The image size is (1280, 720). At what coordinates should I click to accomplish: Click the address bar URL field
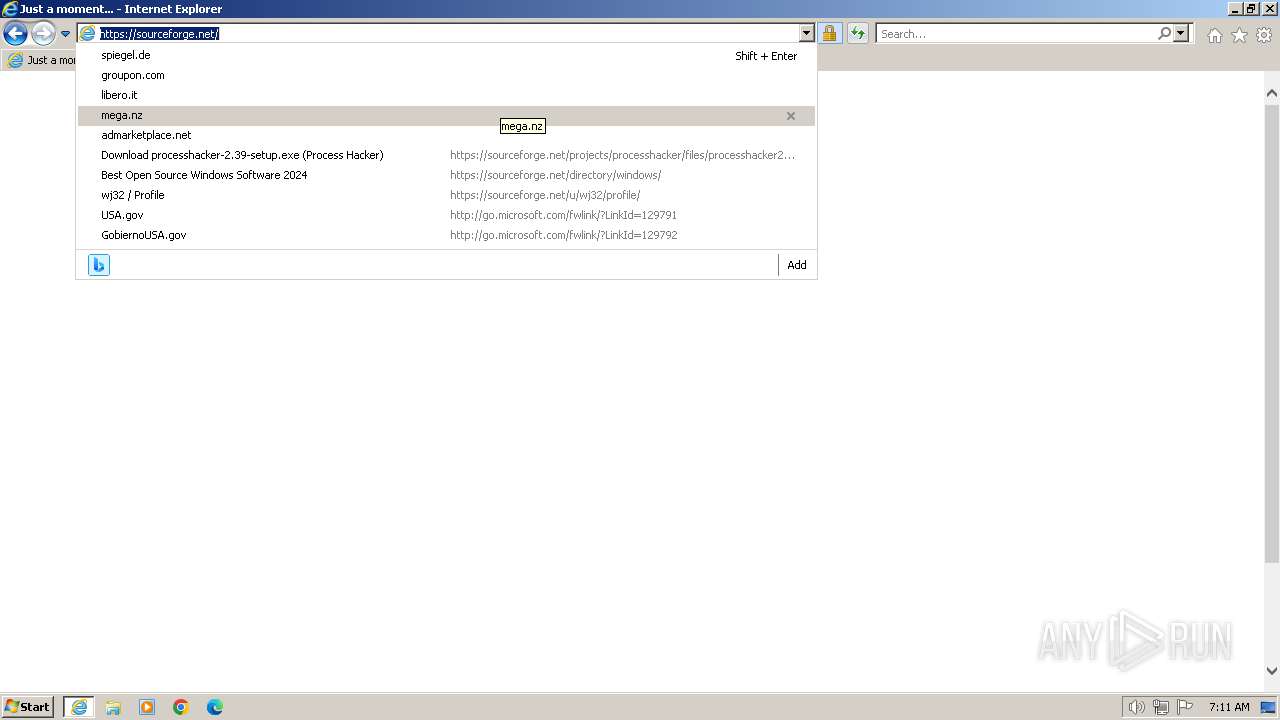(x=448, y=33)
